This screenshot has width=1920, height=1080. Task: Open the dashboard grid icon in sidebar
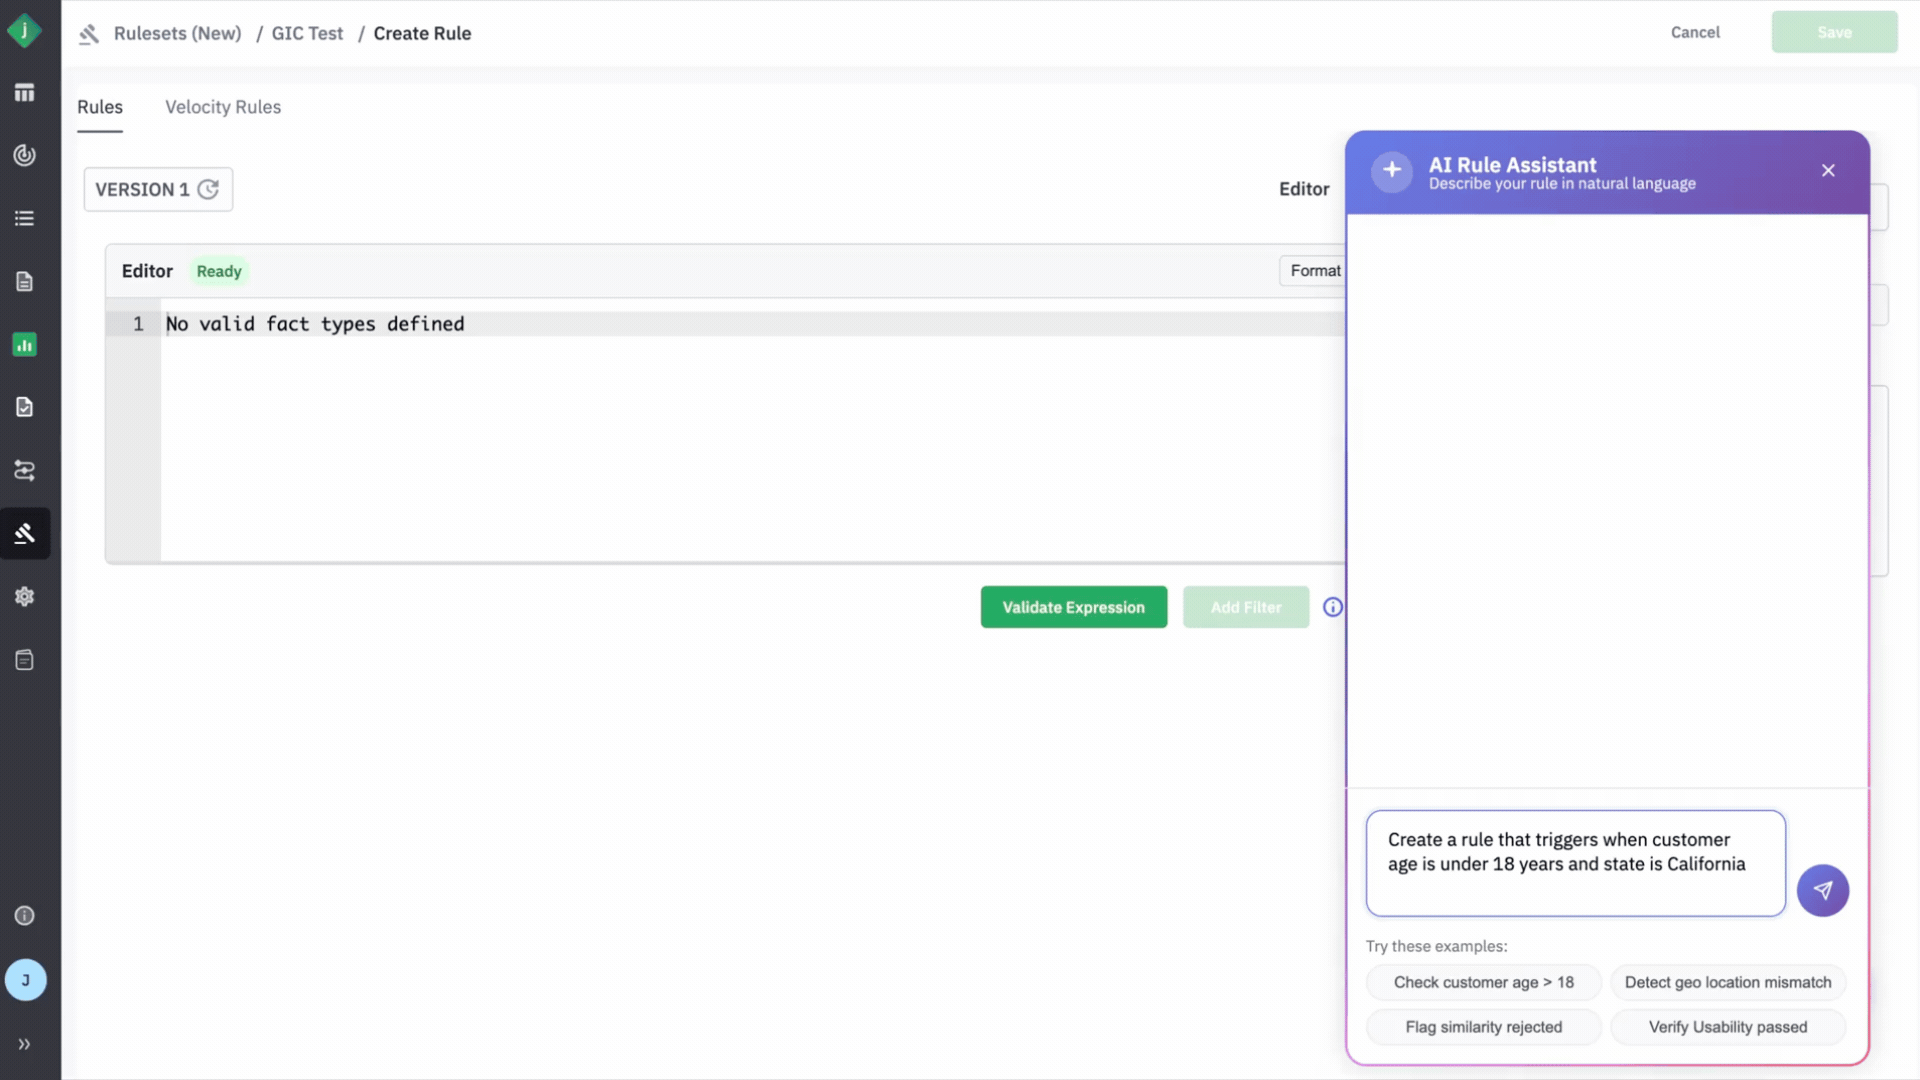coord(25,93)
